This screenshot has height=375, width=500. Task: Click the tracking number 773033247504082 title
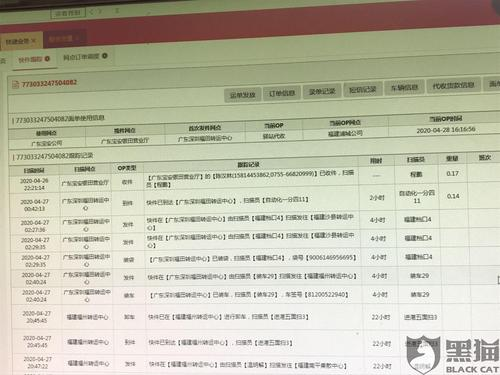click(x=49, y=83)
